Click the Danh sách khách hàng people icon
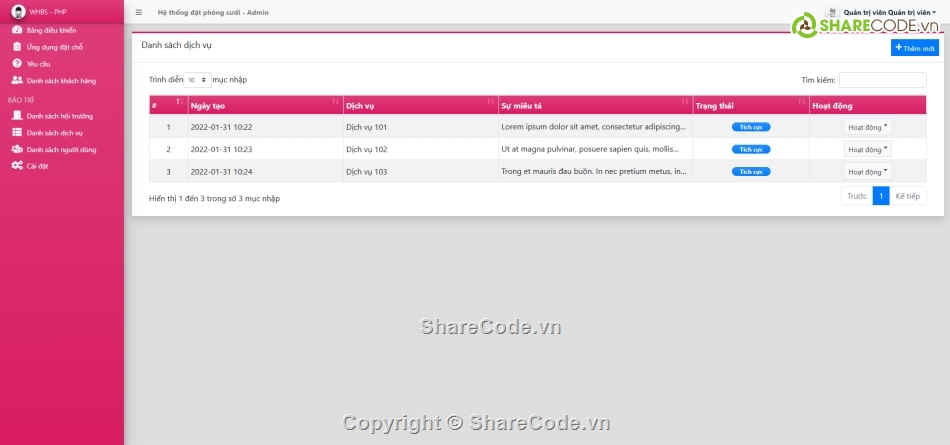 pyautogui.click(x=17, y=80)
